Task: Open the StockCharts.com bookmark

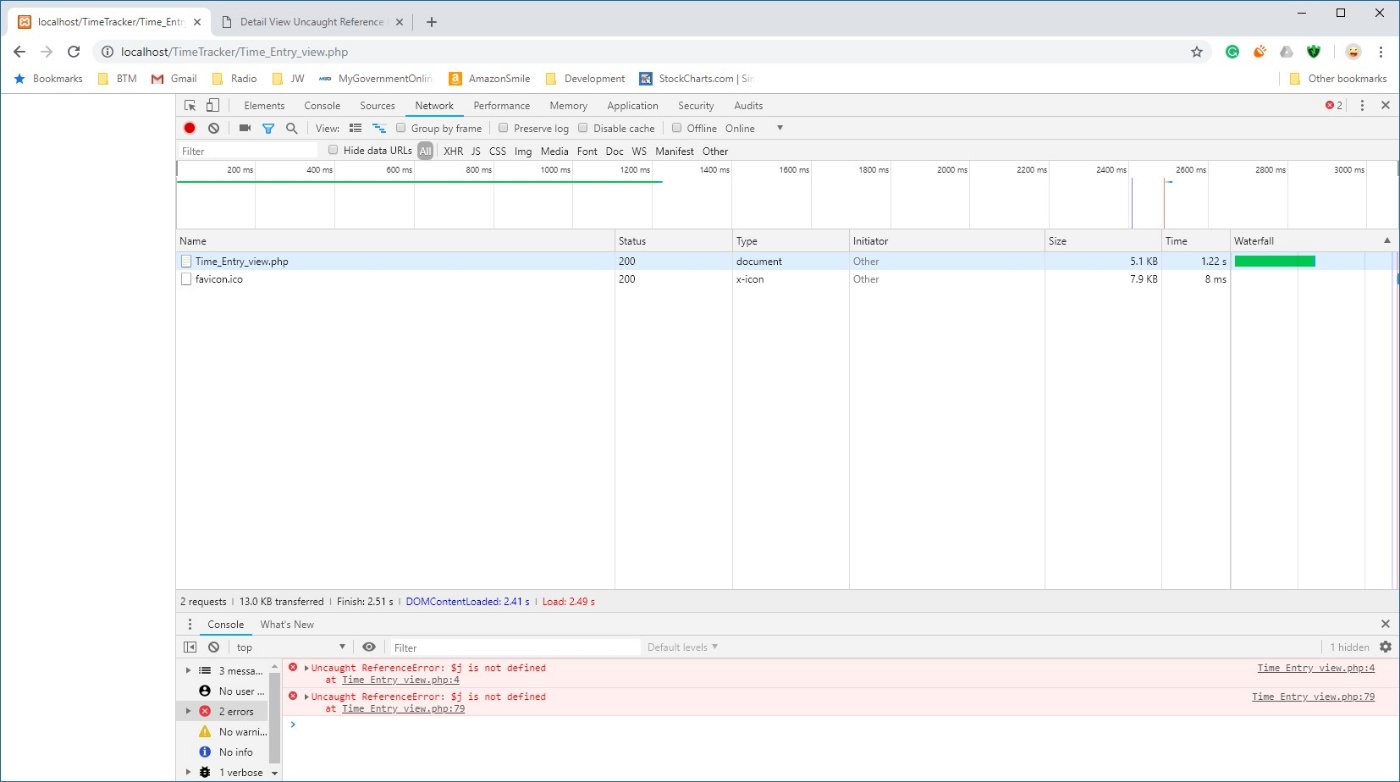Action: 695,78
